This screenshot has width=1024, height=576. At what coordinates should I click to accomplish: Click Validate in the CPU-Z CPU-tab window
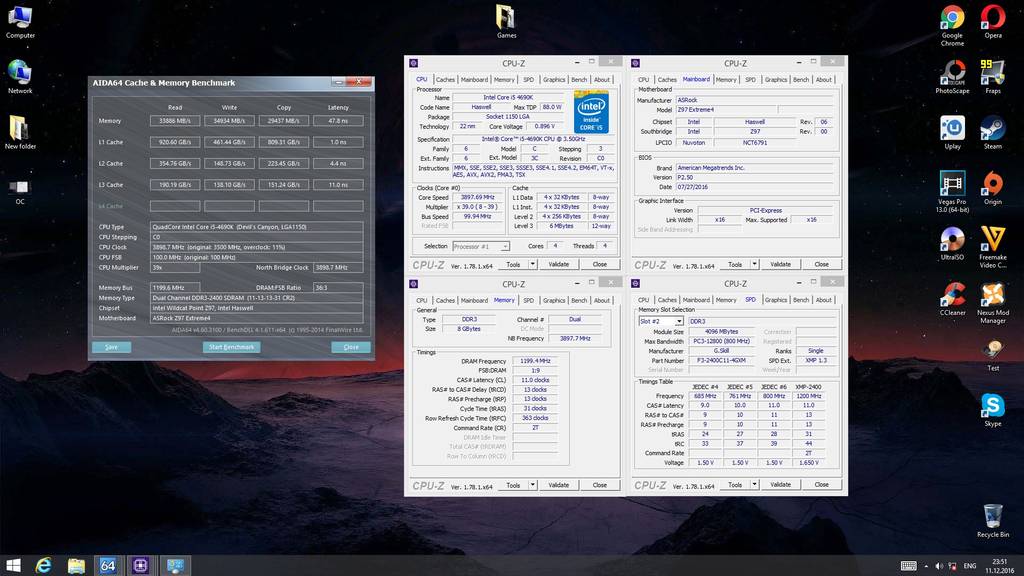coord(558,264)
